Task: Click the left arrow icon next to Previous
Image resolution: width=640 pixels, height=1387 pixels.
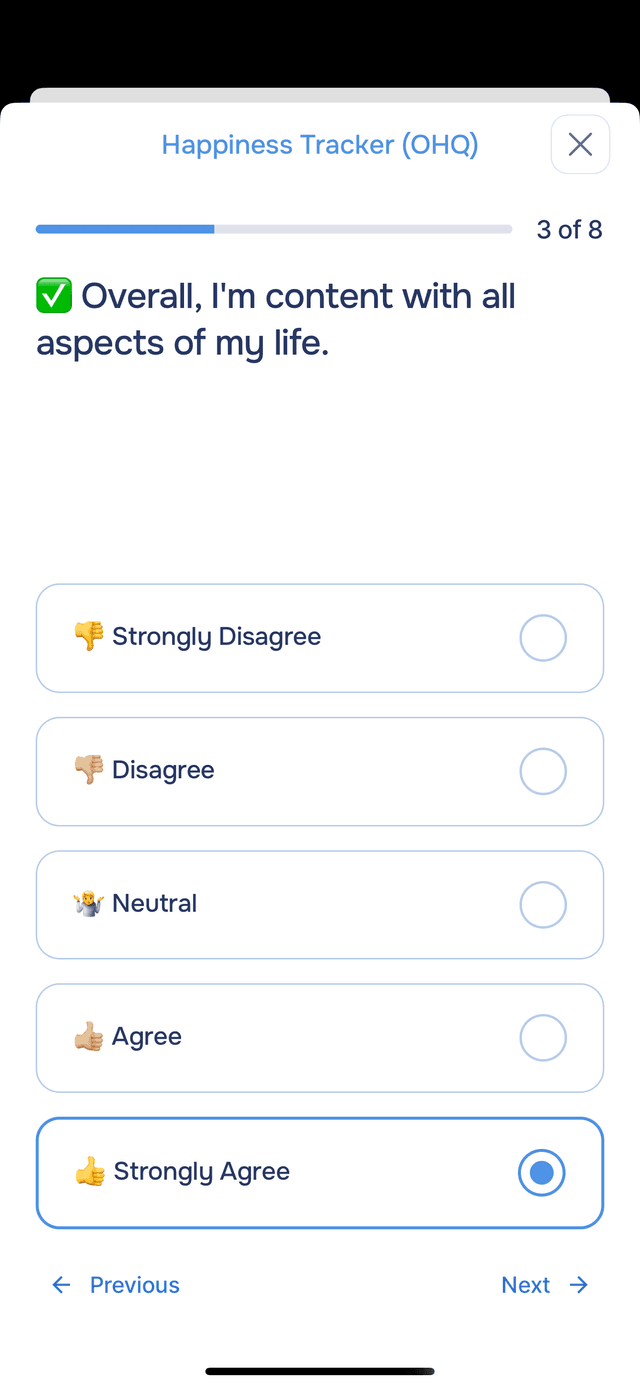Action: coord(61,1284)
